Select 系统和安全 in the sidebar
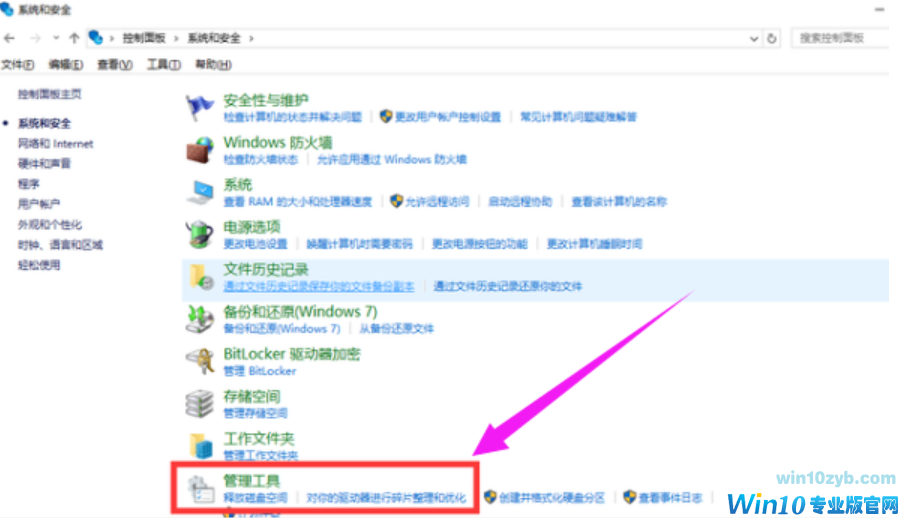Viewport: 904px width, 518px height. point(44,123)
